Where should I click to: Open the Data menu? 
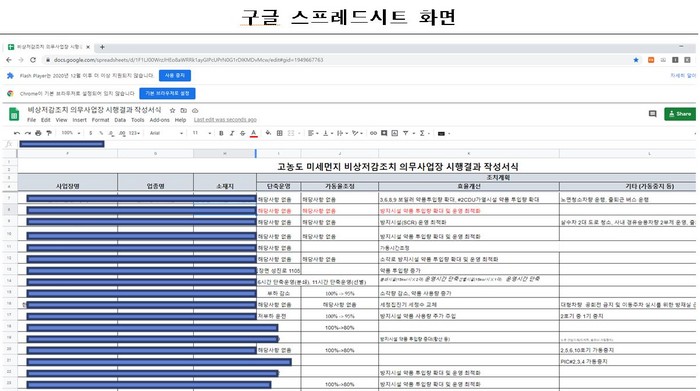click(120, 120)
